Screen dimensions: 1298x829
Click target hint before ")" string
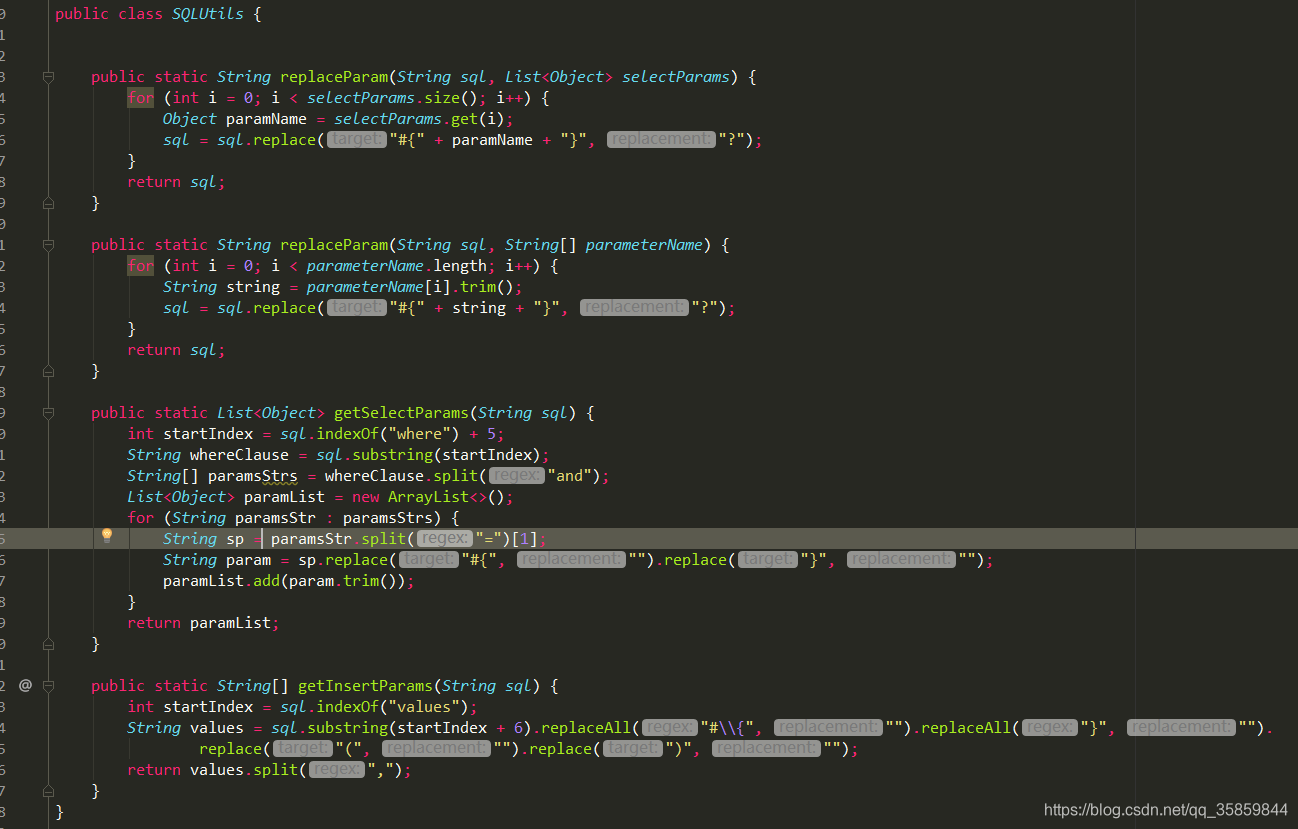pyautogui.click(x=632, y=749)
